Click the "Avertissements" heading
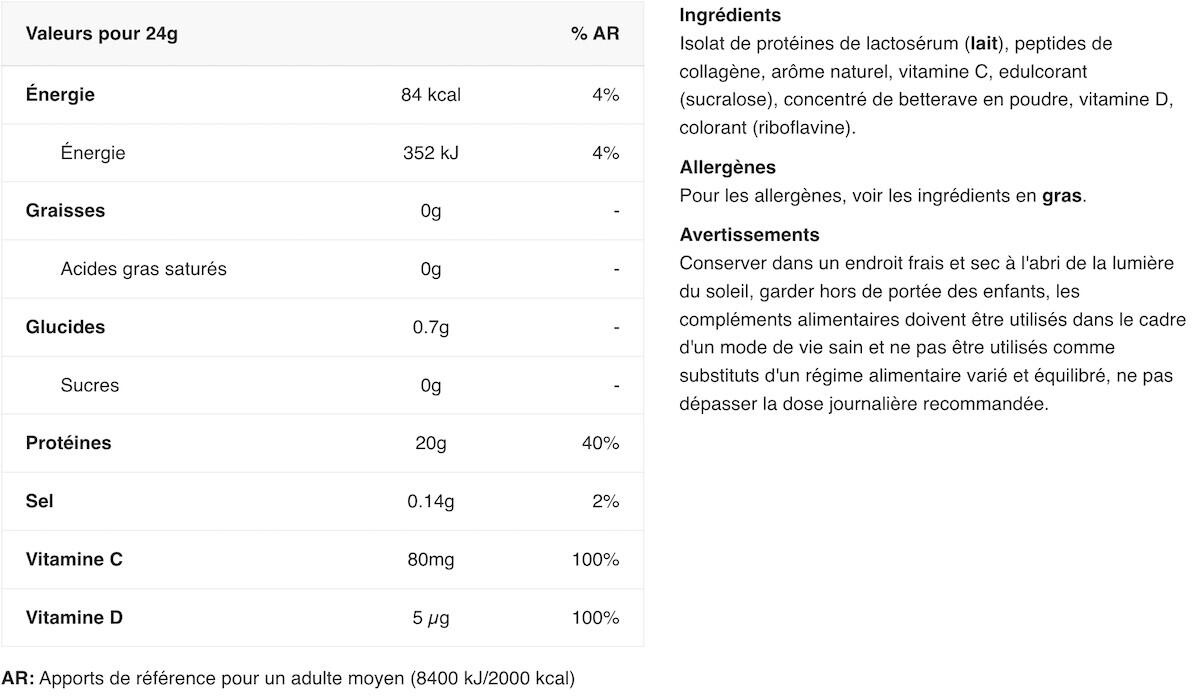 [x=749, y=235]
